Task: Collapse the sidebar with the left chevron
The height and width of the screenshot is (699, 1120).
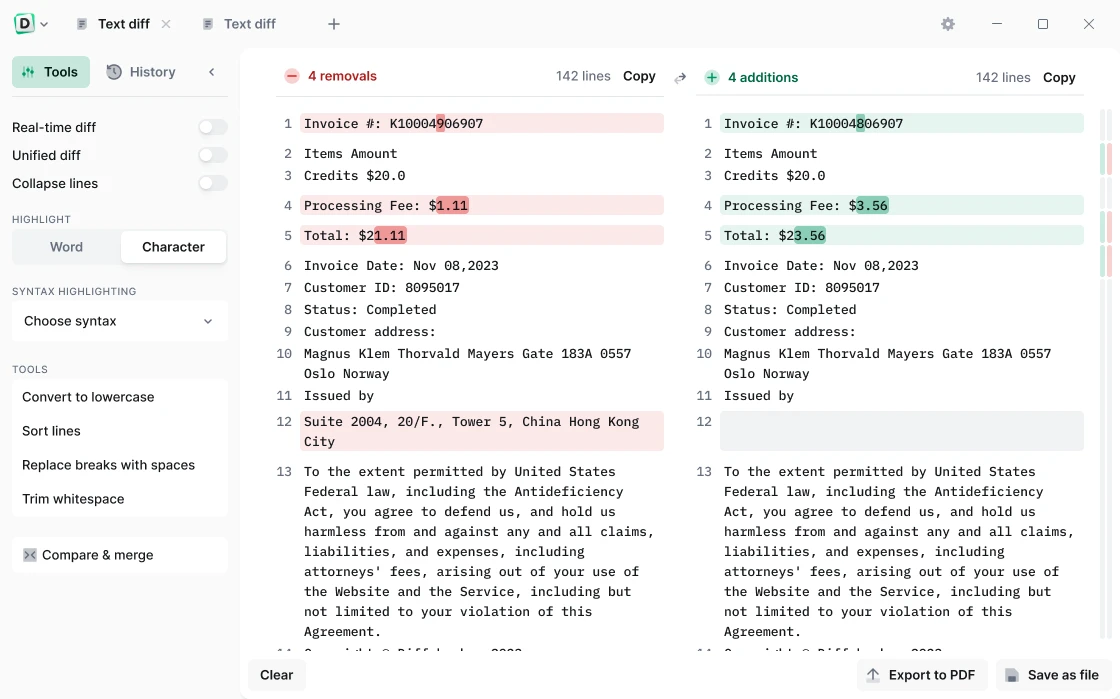Action: click(212, 72)
